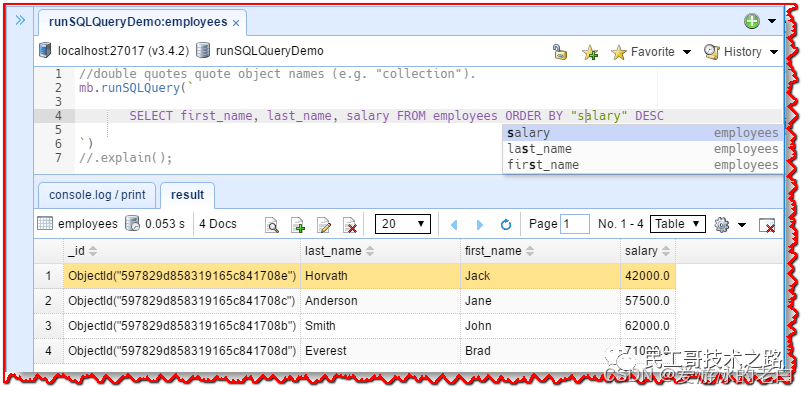Click the Horvath last_name cell

[x=380, y=276]
